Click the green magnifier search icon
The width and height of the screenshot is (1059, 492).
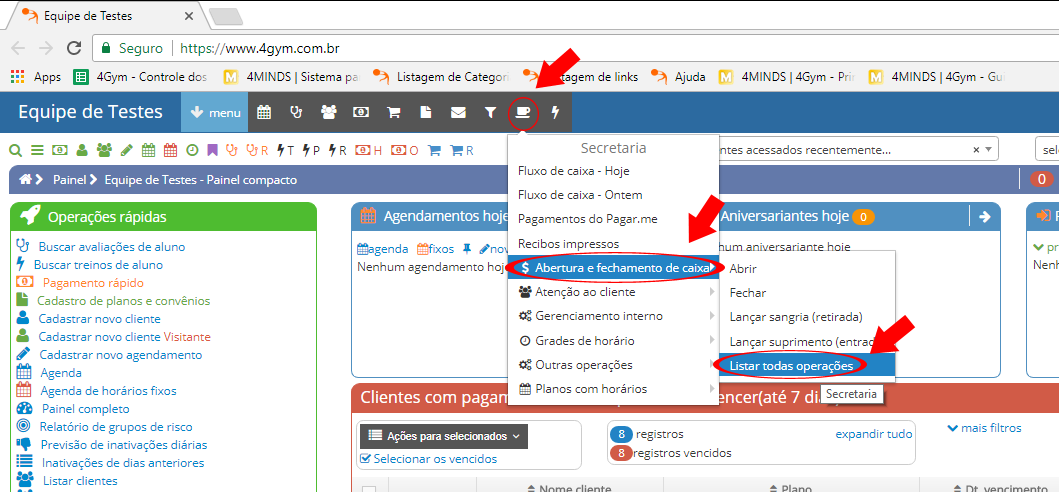[x=15, y=151]
